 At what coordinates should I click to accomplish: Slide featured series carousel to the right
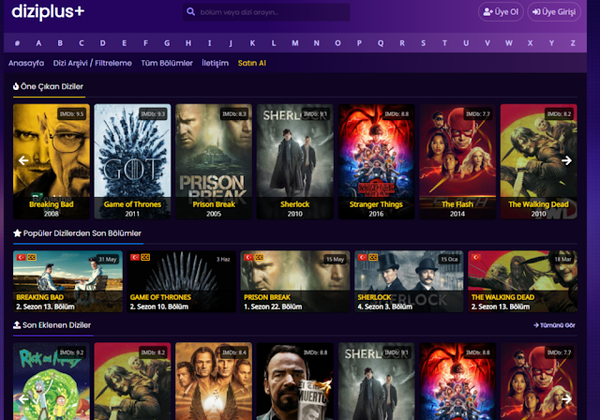pos(567,160)
